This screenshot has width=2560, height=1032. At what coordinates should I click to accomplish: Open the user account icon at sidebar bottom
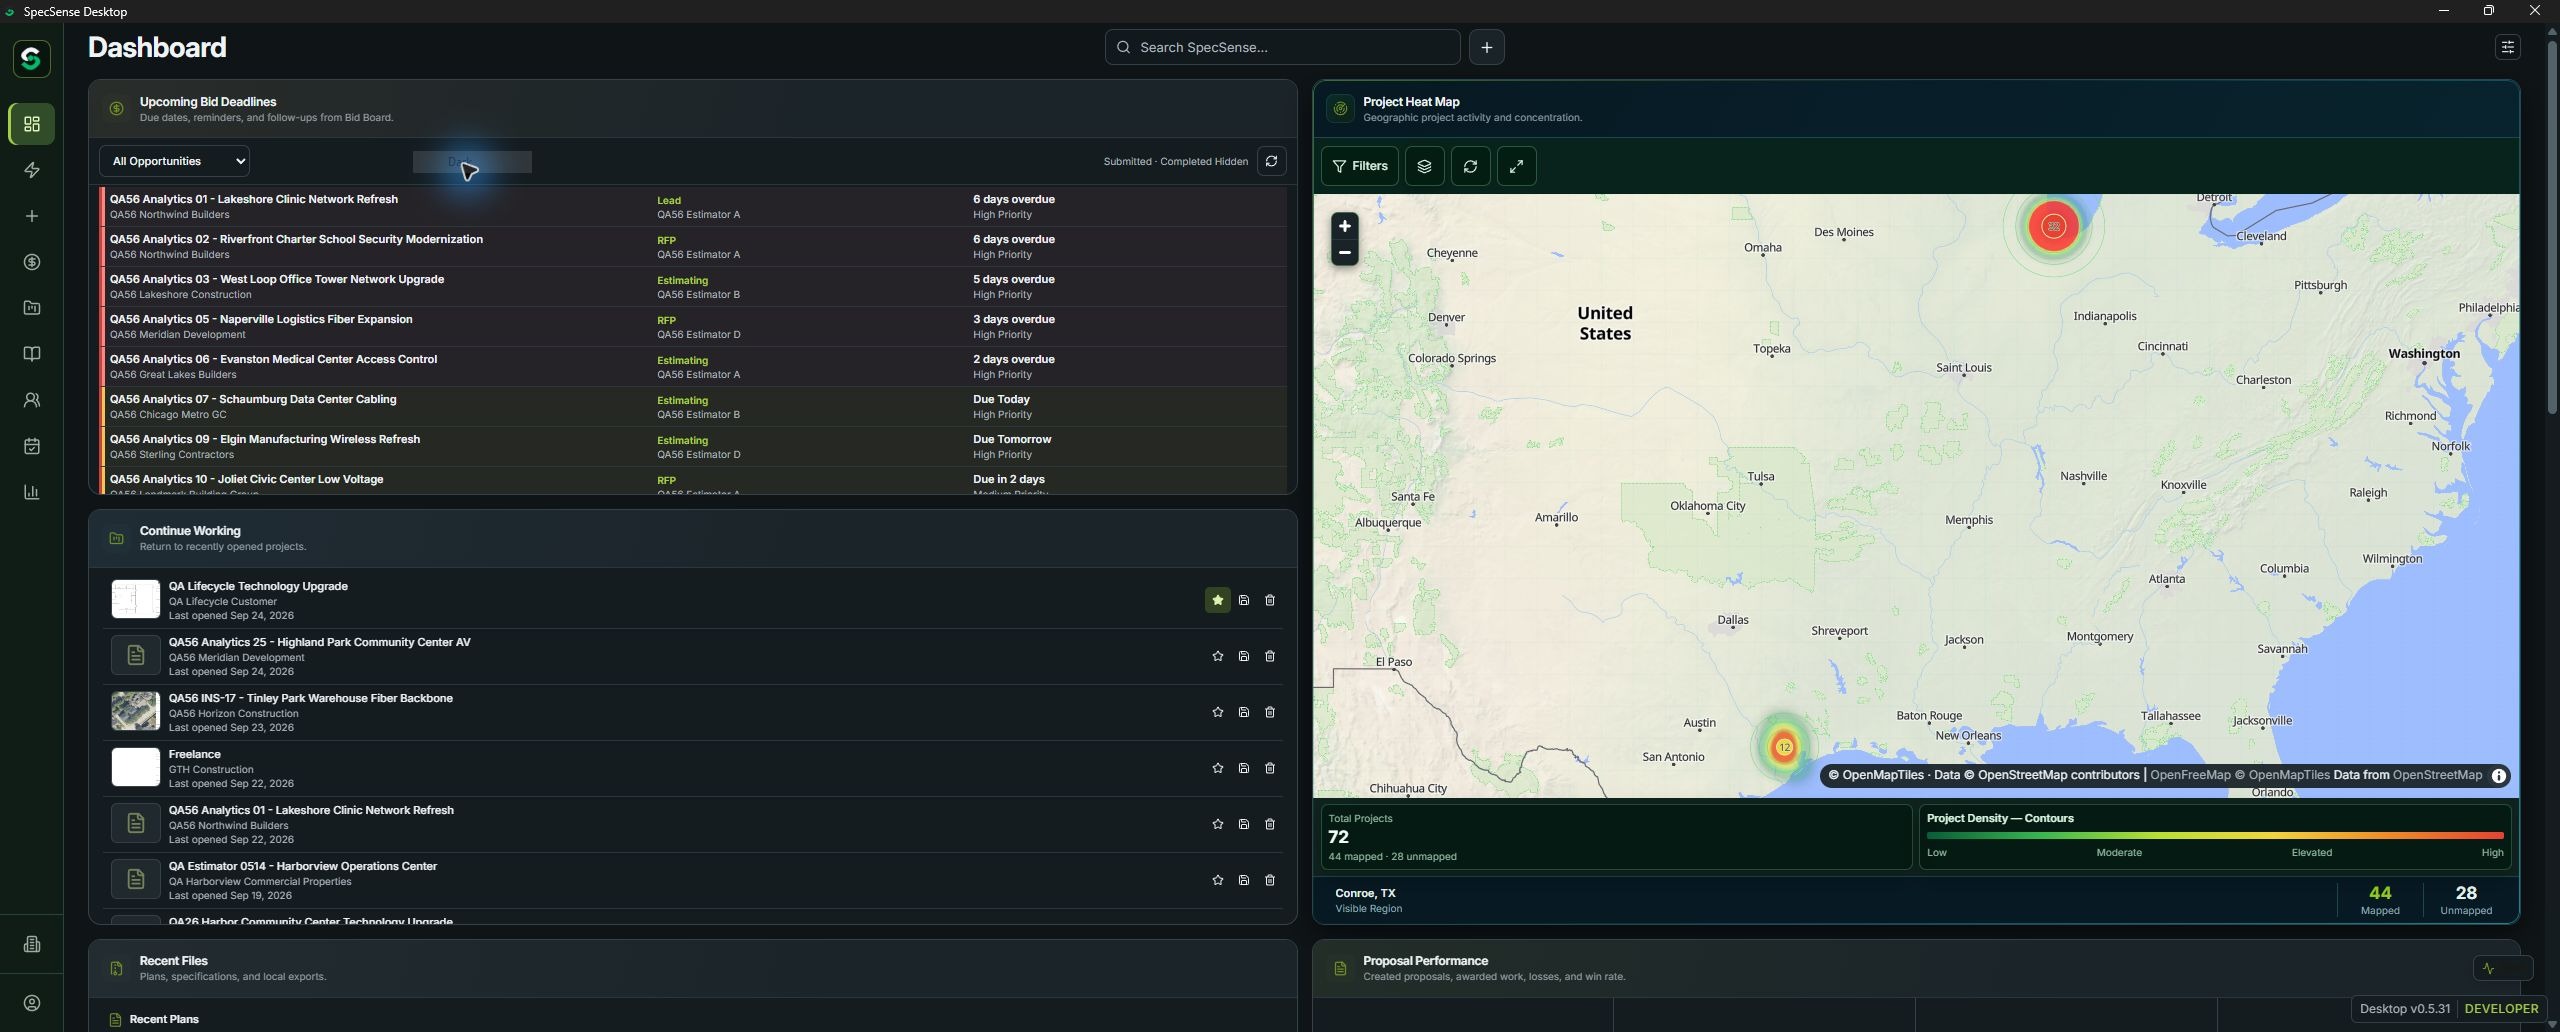pos(32,1003)
